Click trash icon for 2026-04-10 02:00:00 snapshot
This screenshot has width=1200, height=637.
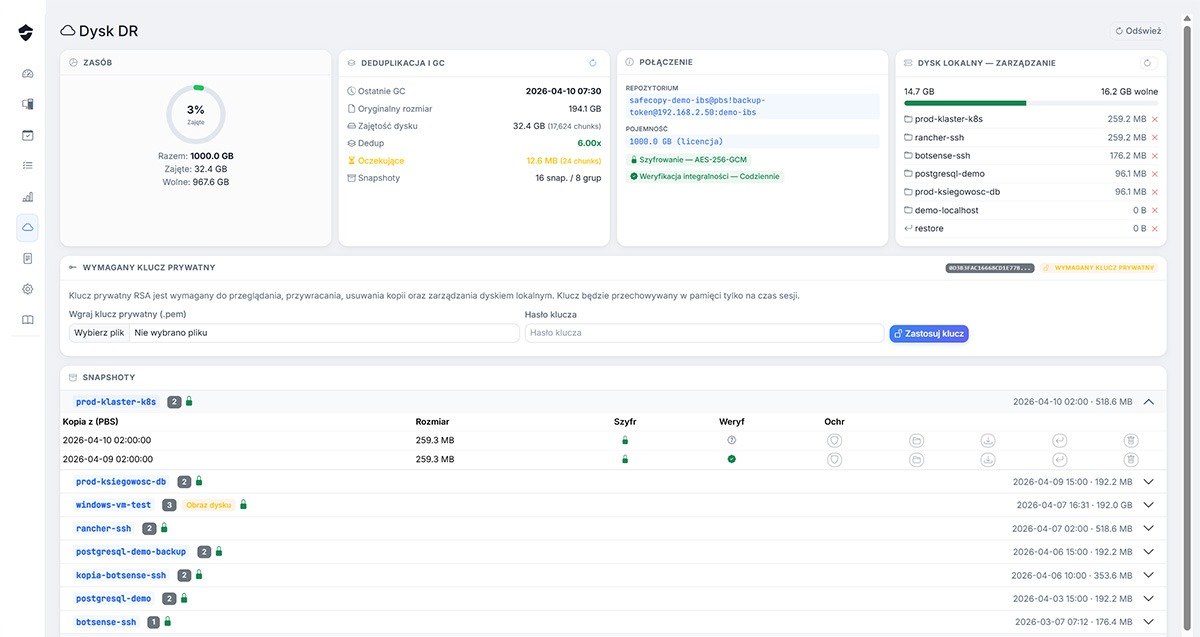(1130, 440)
